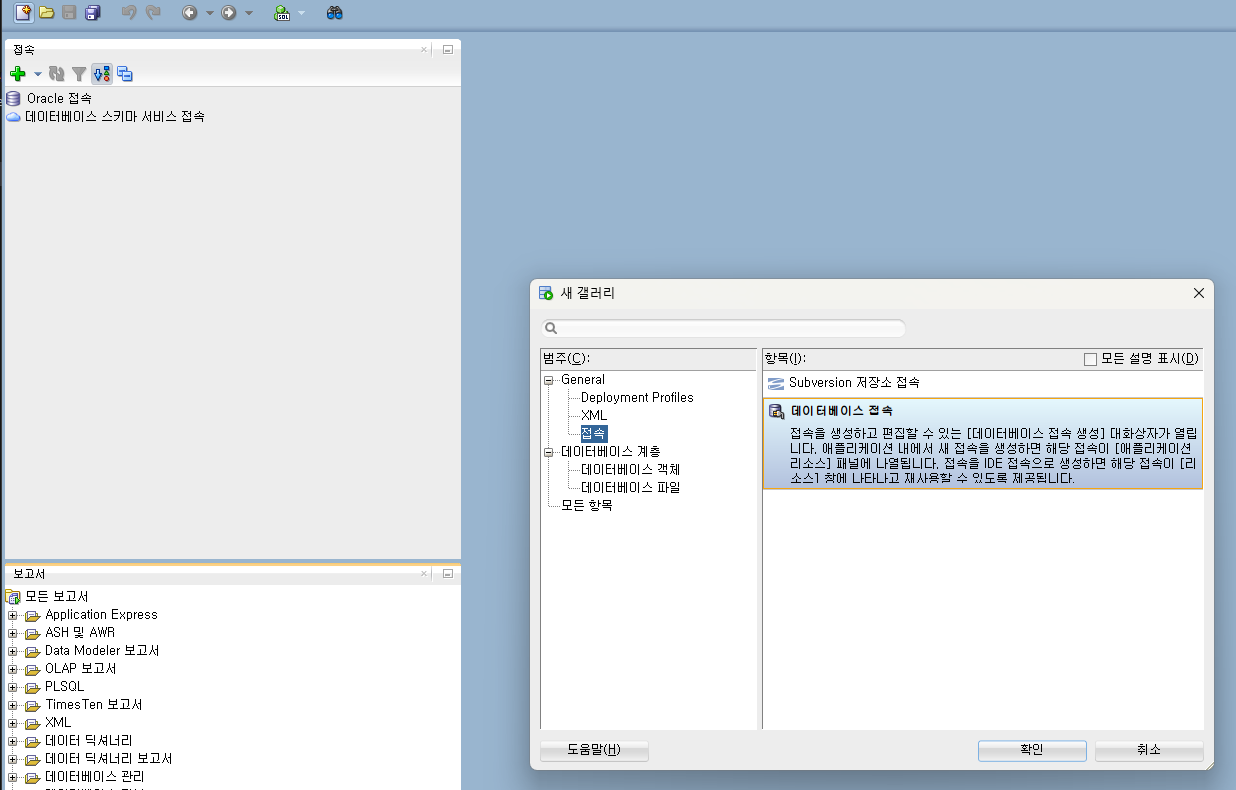1236x790 pixels.
Task: Toggle the sort arrow icon in 접속 panel toolbar
Action: tap(102, 74)
